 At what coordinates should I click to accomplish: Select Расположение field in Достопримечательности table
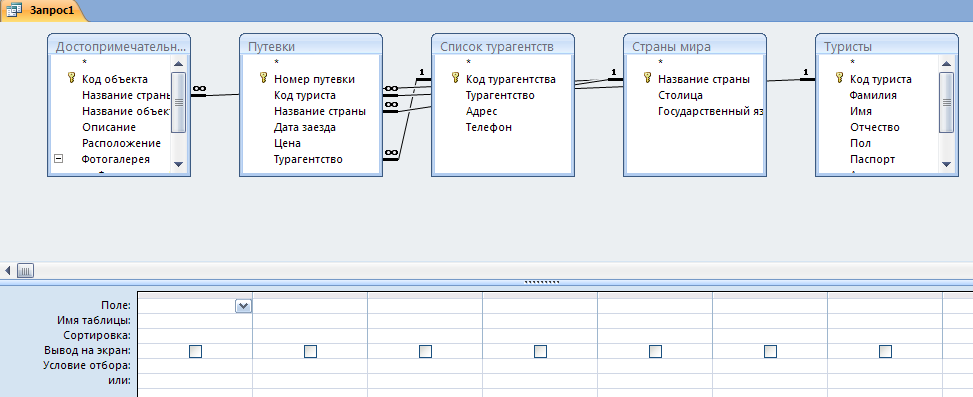(x=121, y=143)
